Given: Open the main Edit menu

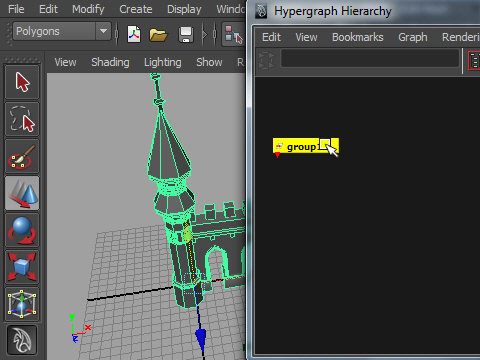Looking at the screenshot, I should pos(48,9).
